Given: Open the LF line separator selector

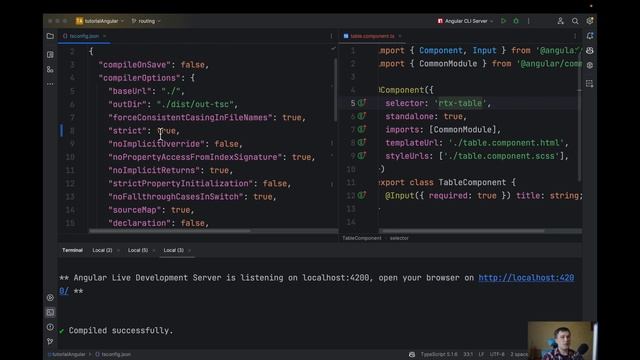Looking at the screenshot, I should tap(481, 354).
